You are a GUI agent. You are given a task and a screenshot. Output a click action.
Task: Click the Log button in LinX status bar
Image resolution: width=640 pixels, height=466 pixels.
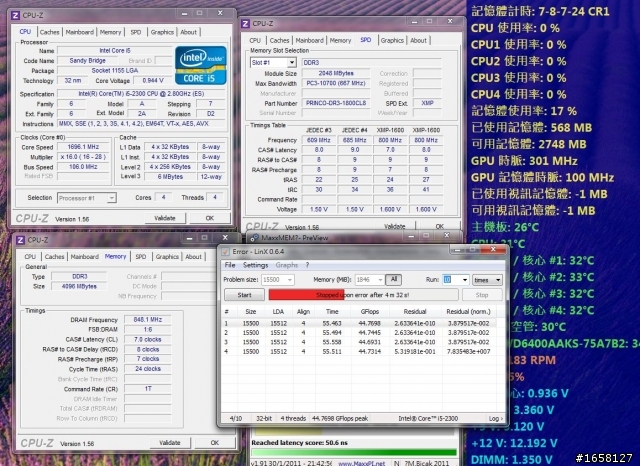coord(495,419)
